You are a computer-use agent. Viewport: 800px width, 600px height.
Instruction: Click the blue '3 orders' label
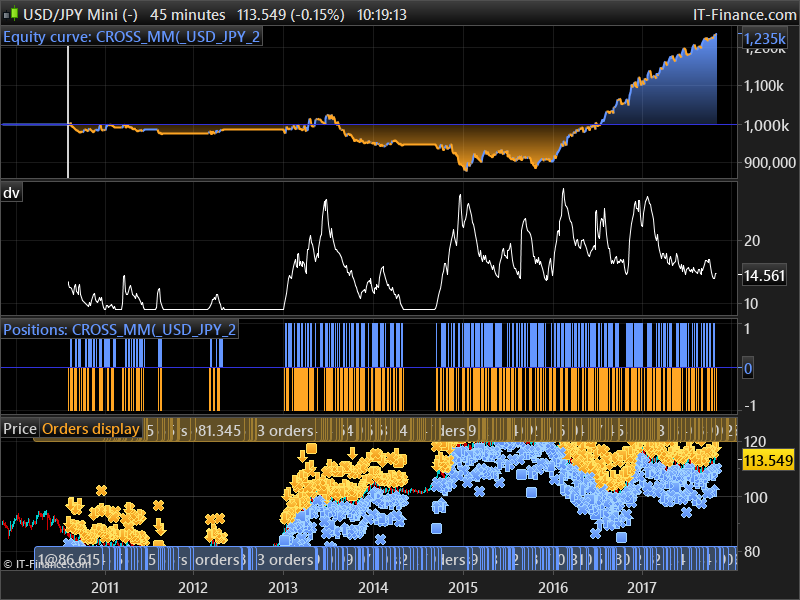[285, 560]
